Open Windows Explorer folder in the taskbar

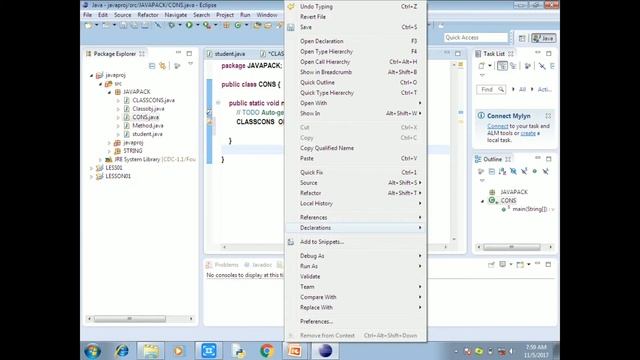(x=151, y=351)
